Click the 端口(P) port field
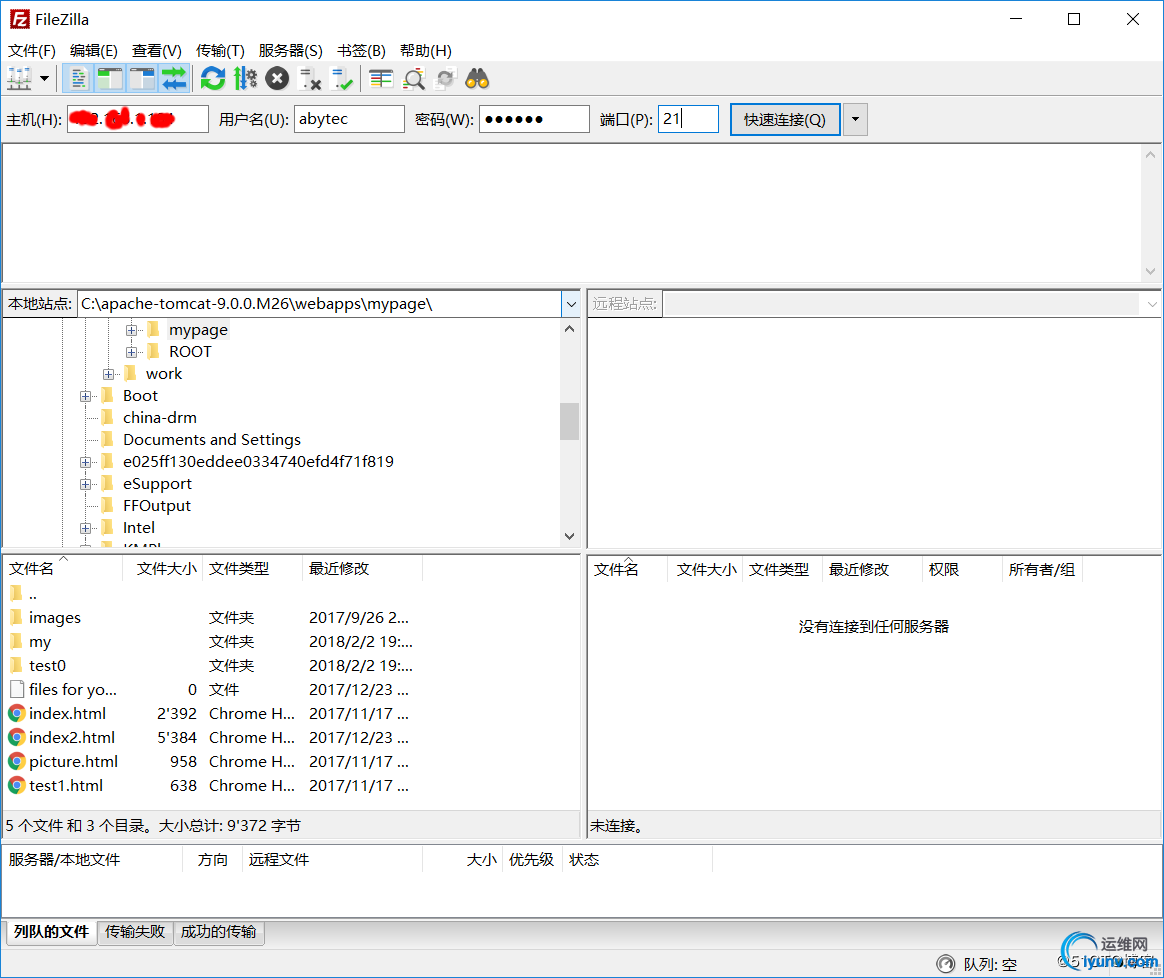Viewport: 1164px width, 978px height. [x=688, y=119]
